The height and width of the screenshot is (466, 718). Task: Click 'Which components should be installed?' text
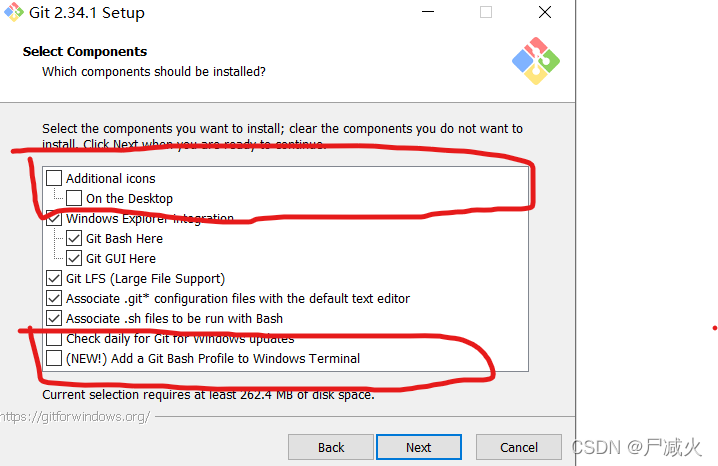coord(154,72)
